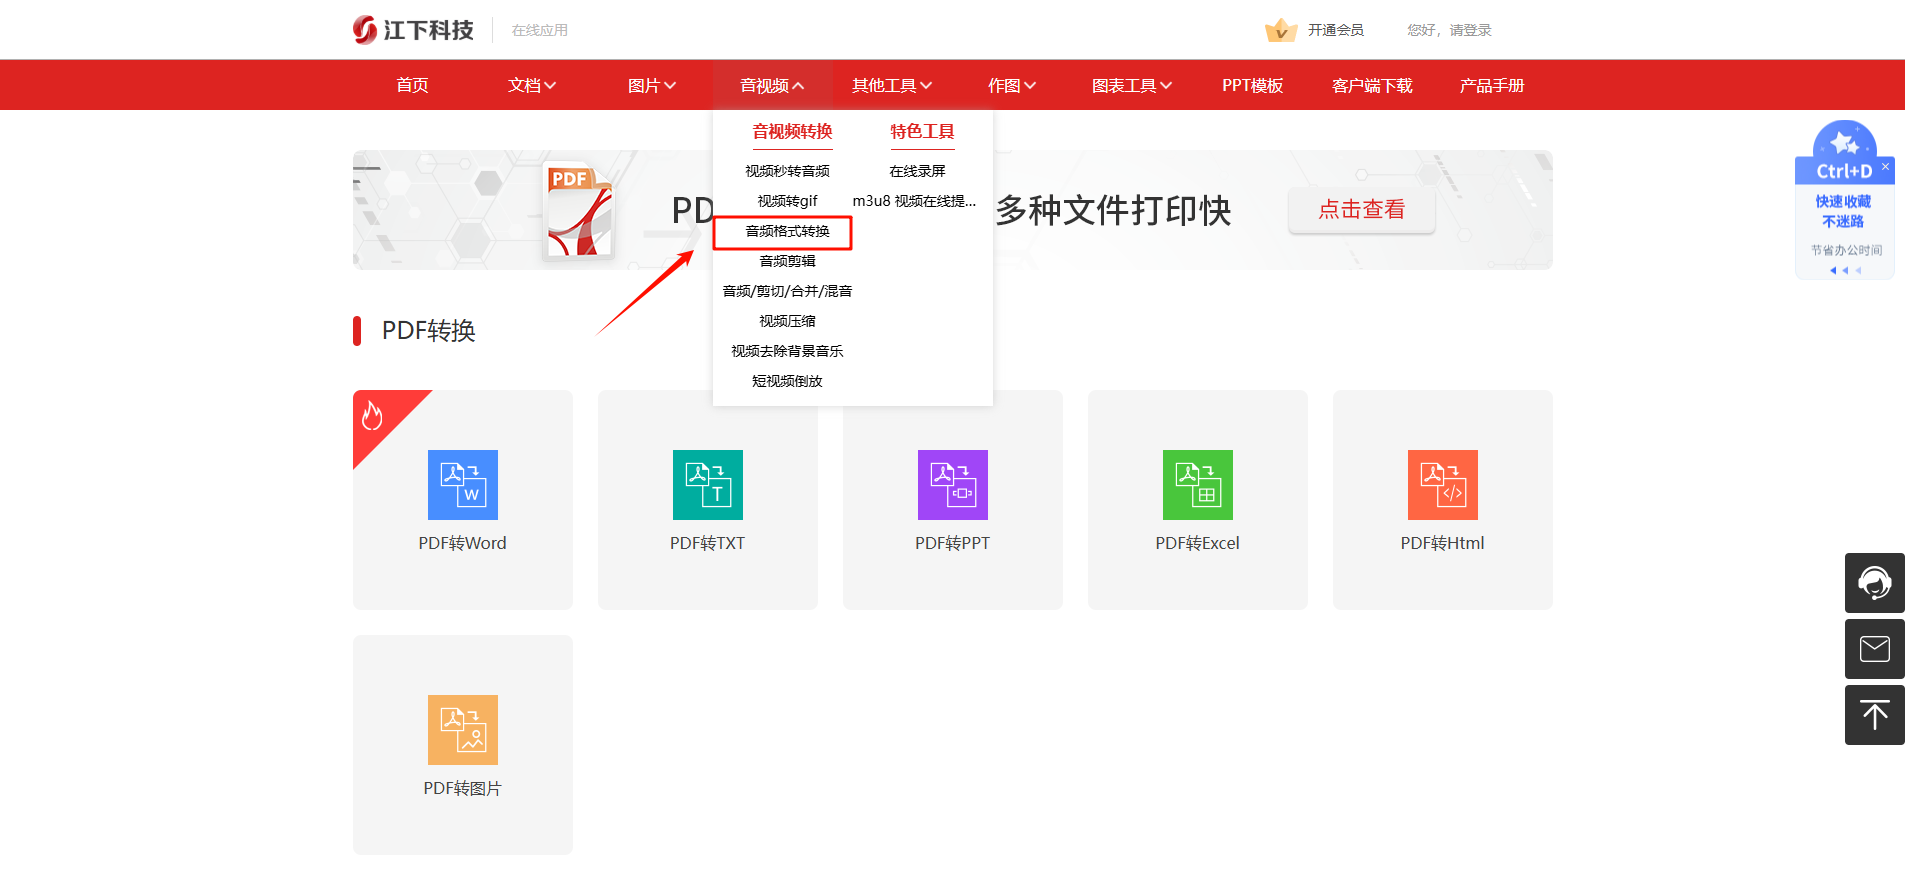The height and width of the screenshot is (882, 1905).
Task: Collapse the 音视频 dropdown menu
Action: click(772, 86)
